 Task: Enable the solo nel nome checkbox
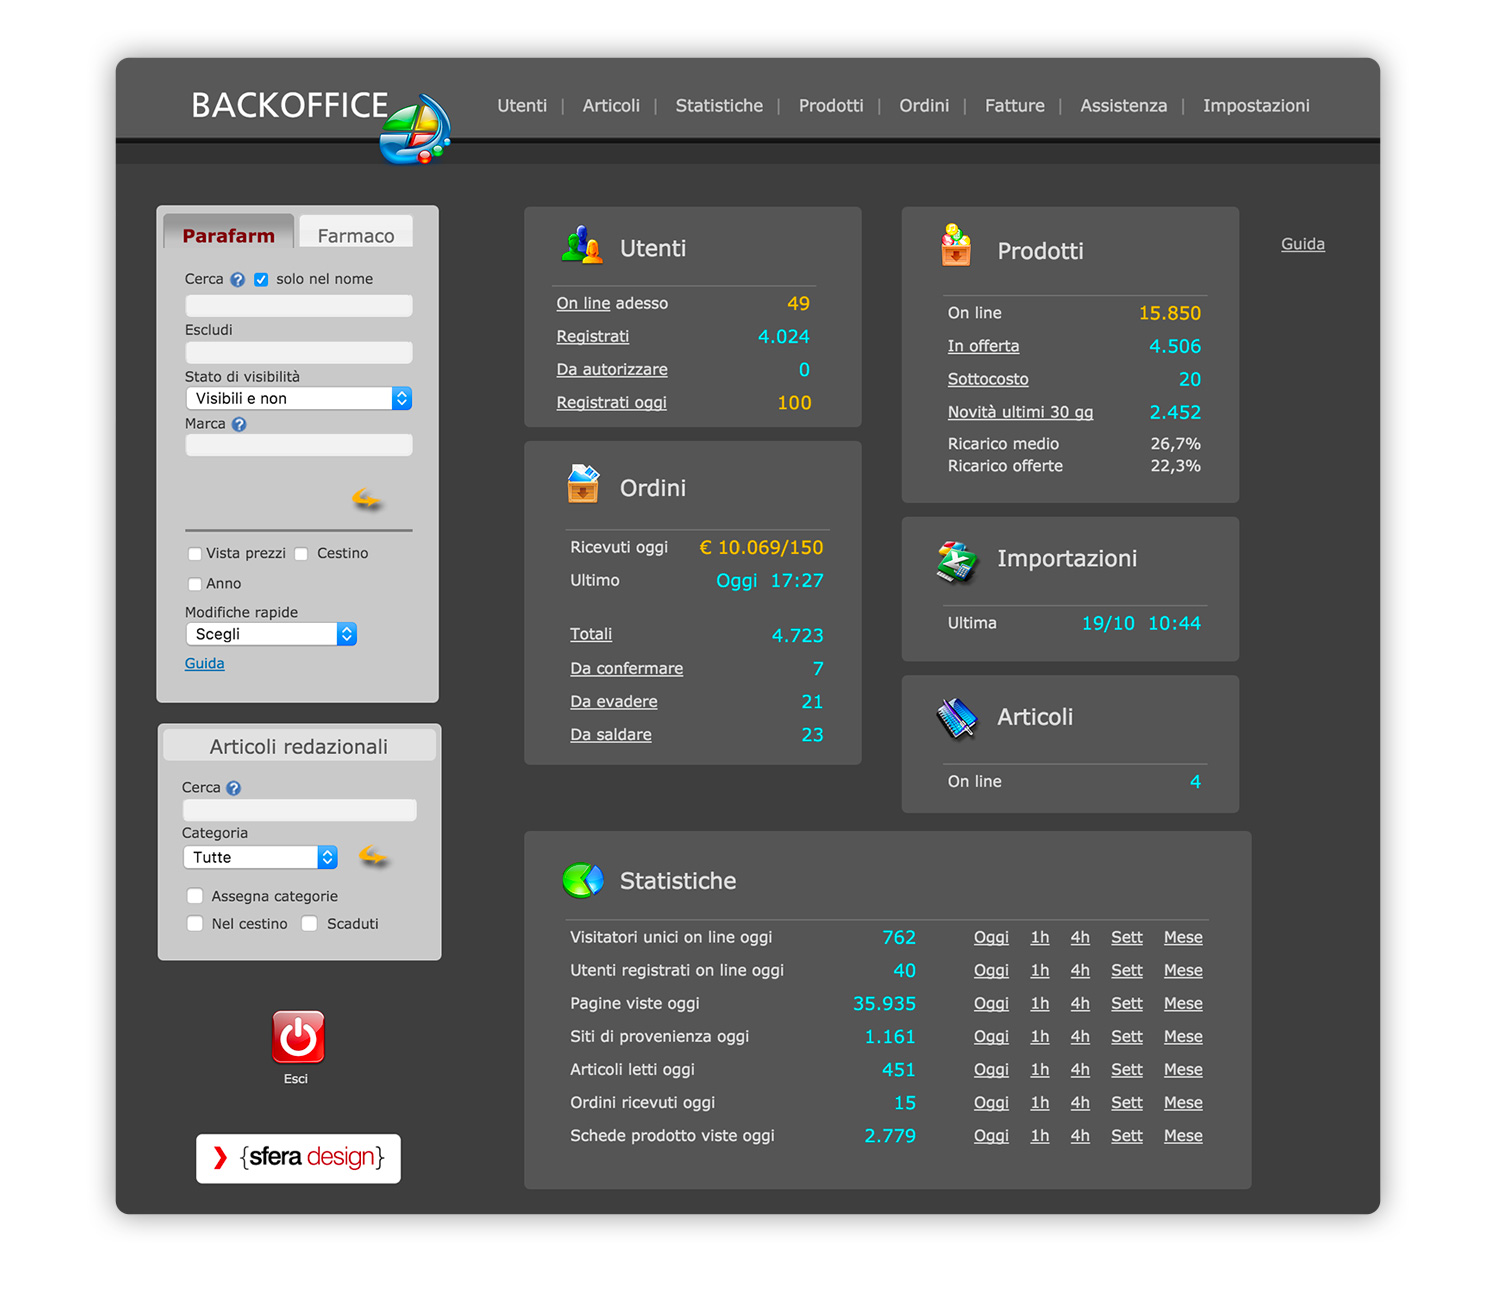(260, 279)
